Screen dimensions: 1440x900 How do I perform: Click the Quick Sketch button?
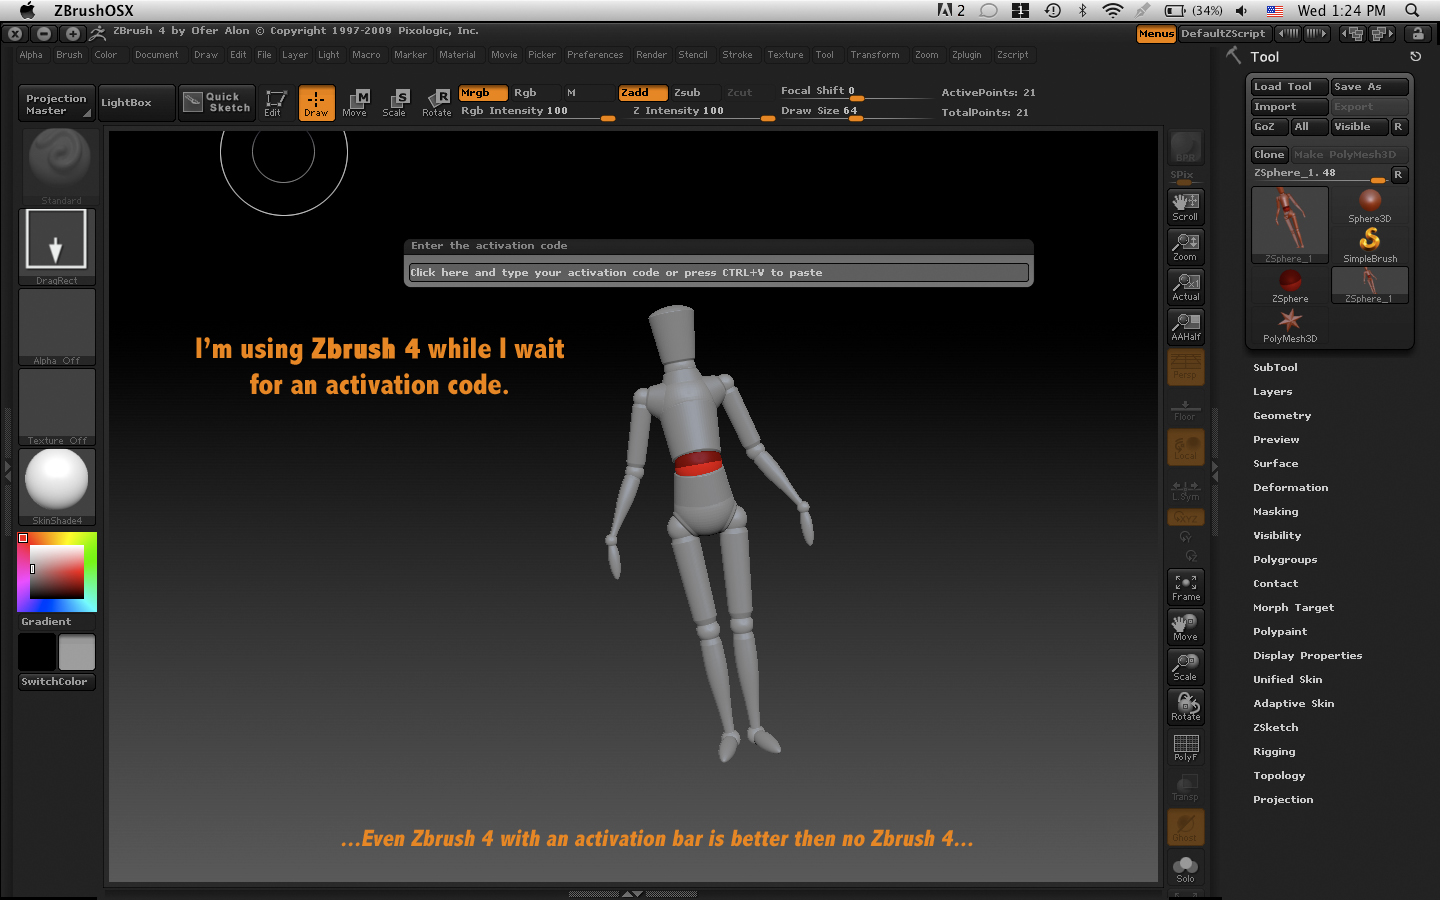217,103
